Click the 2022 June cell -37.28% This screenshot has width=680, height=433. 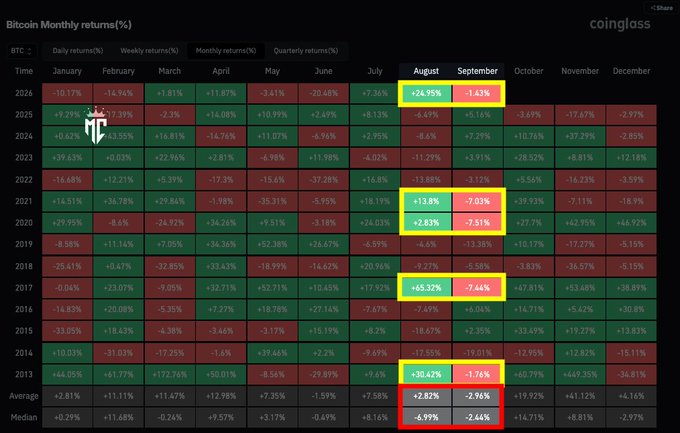coord(324,180)
